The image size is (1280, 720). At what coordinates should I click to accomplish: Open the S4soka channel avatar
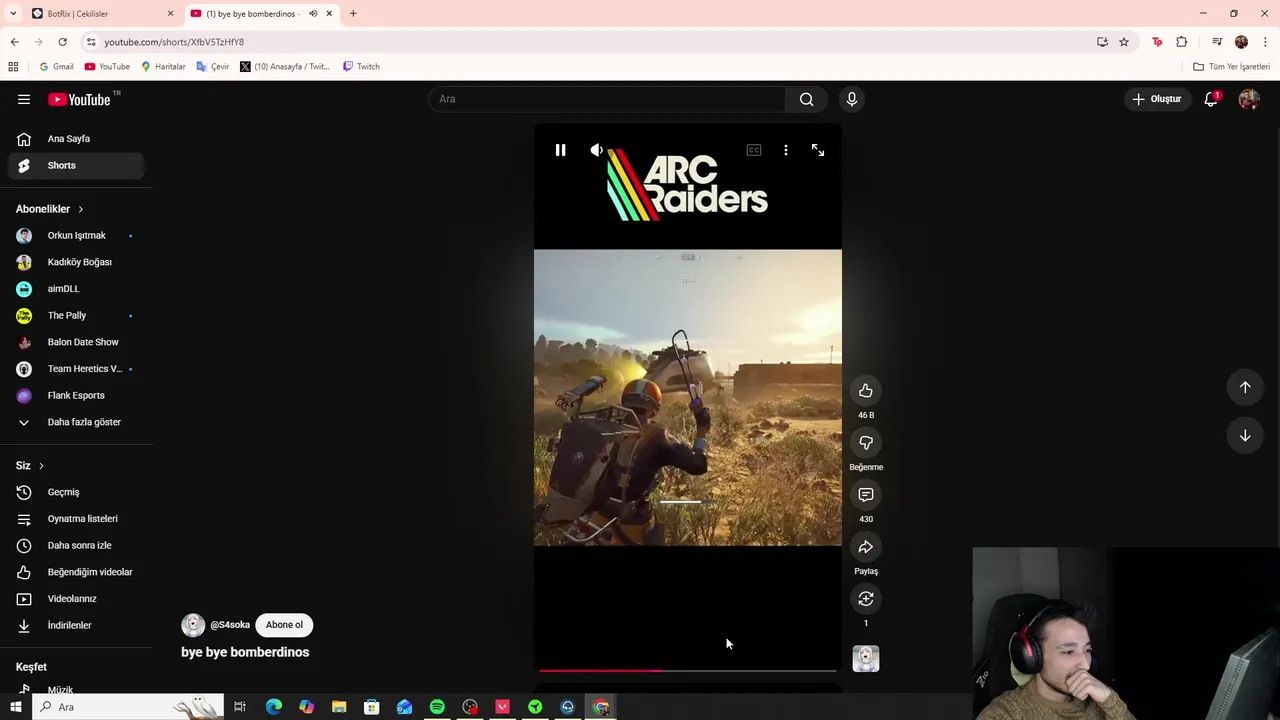(x=193, y=625)
